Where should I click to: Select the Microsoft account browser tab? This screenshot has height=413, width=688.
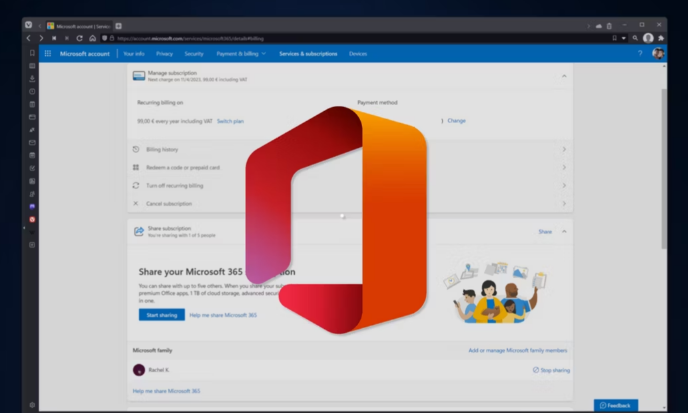pyautogui.click(x=79, y=26)
